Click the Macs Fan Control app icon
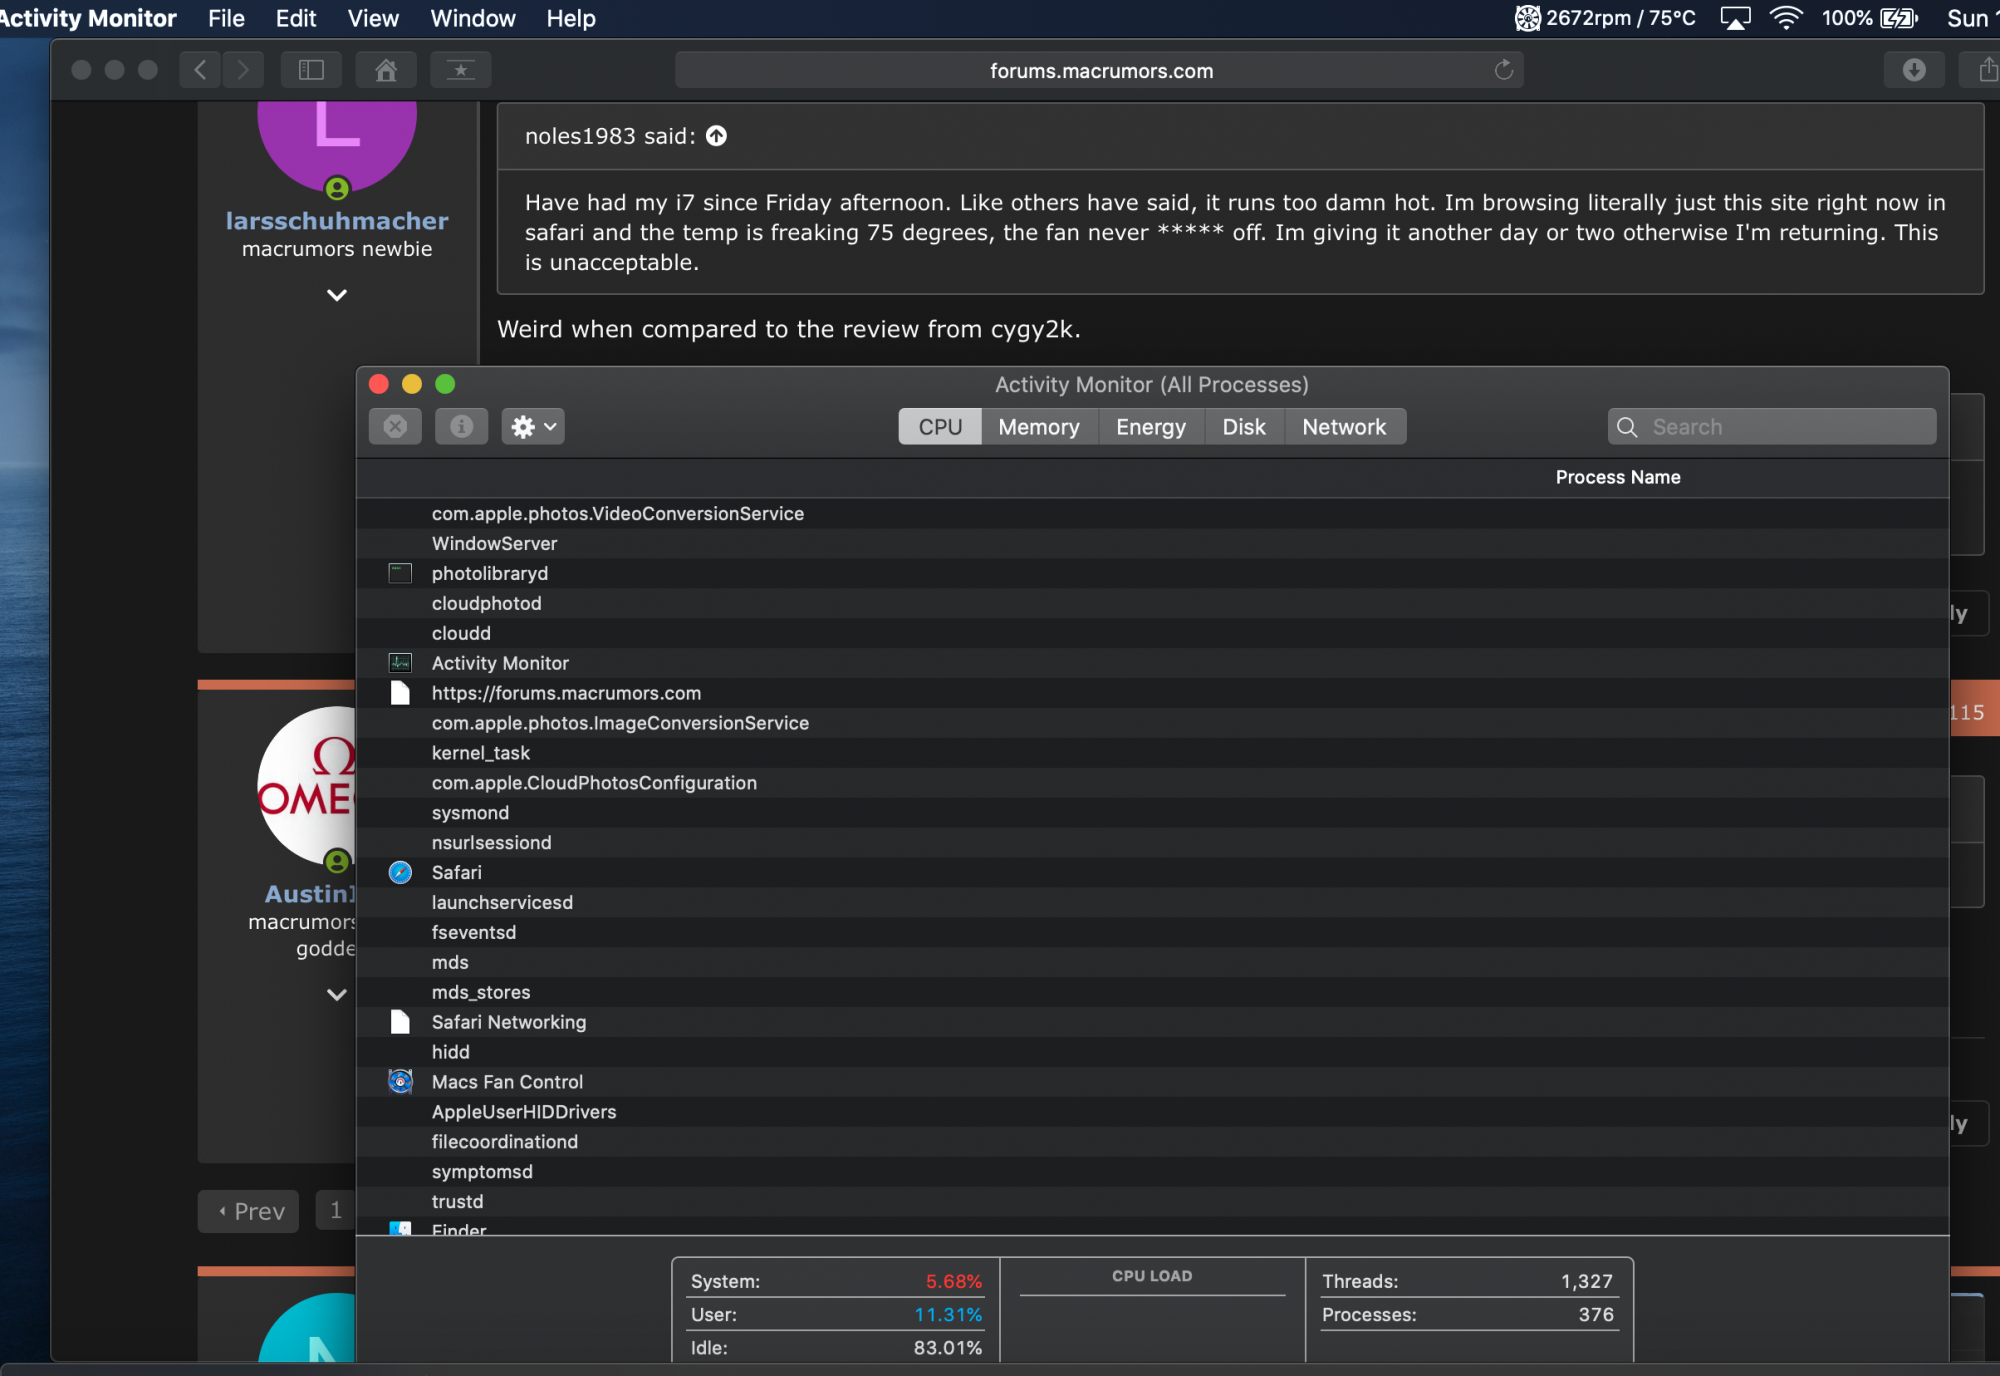 (400, 1082)
